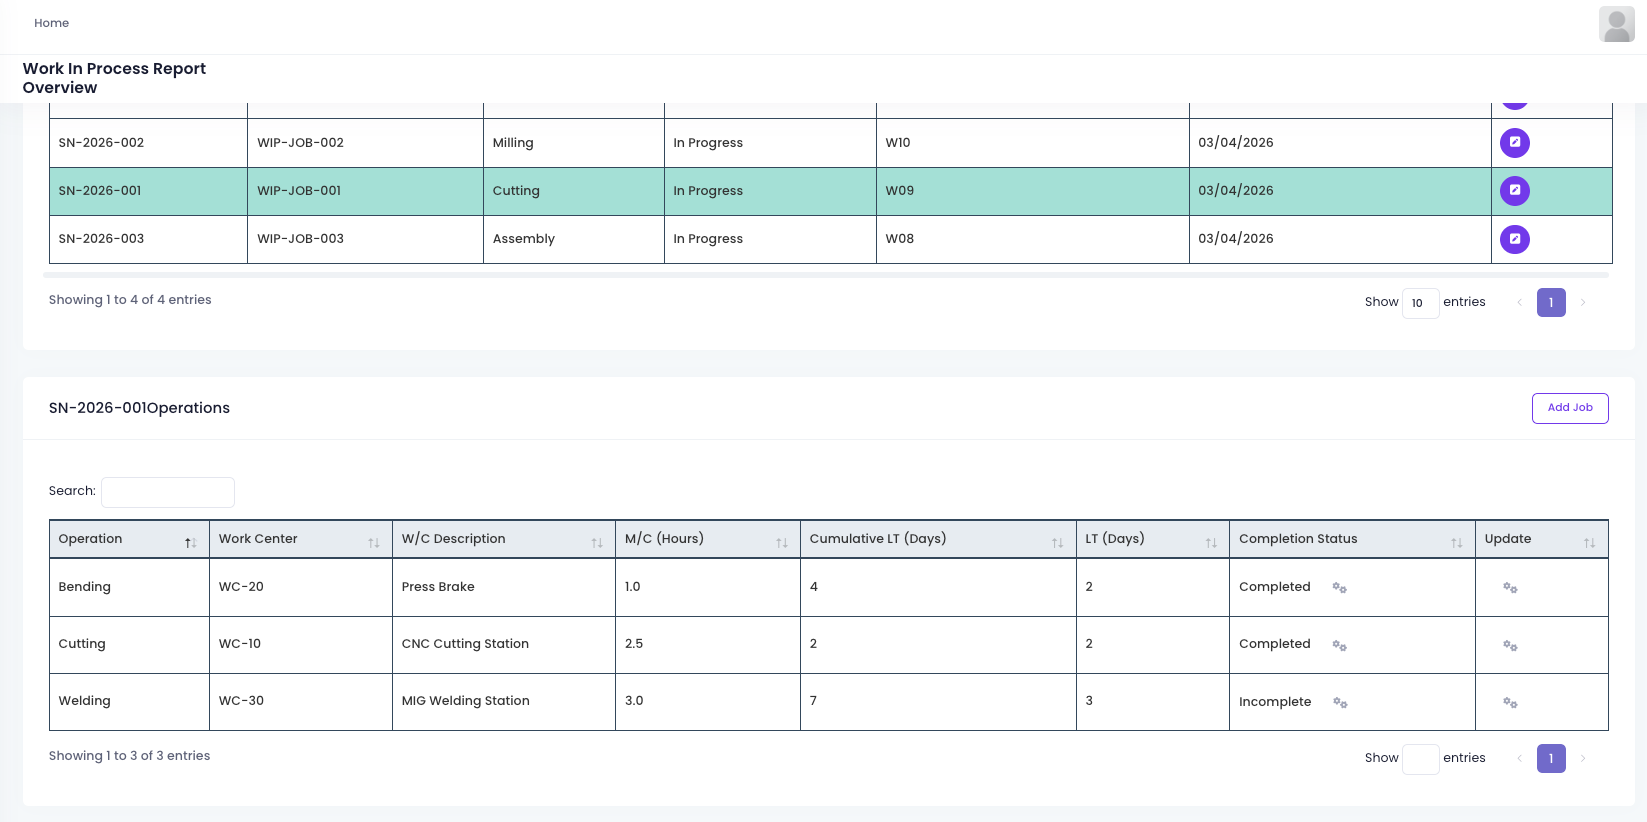The height and width of the screenshot is (822, 1647).
Task: Open the user profile avatar
Action: tap(1616, 24)
